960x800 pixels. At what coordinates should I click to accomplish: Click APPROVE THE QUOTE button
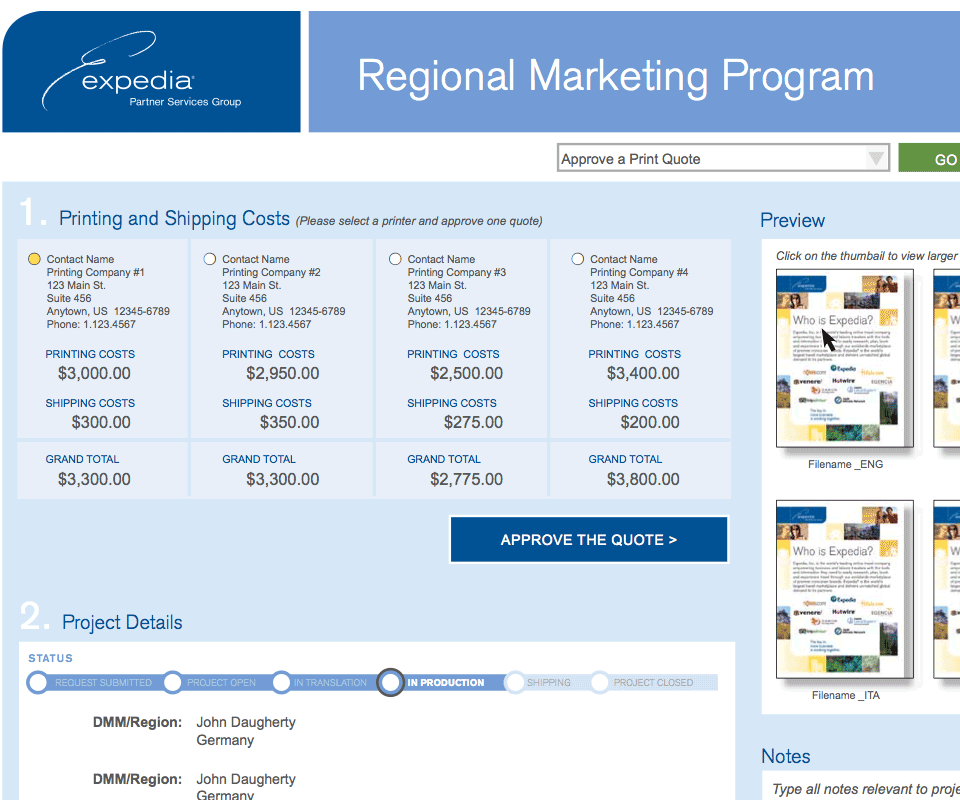pyautogui.click(x=588, y=540)
